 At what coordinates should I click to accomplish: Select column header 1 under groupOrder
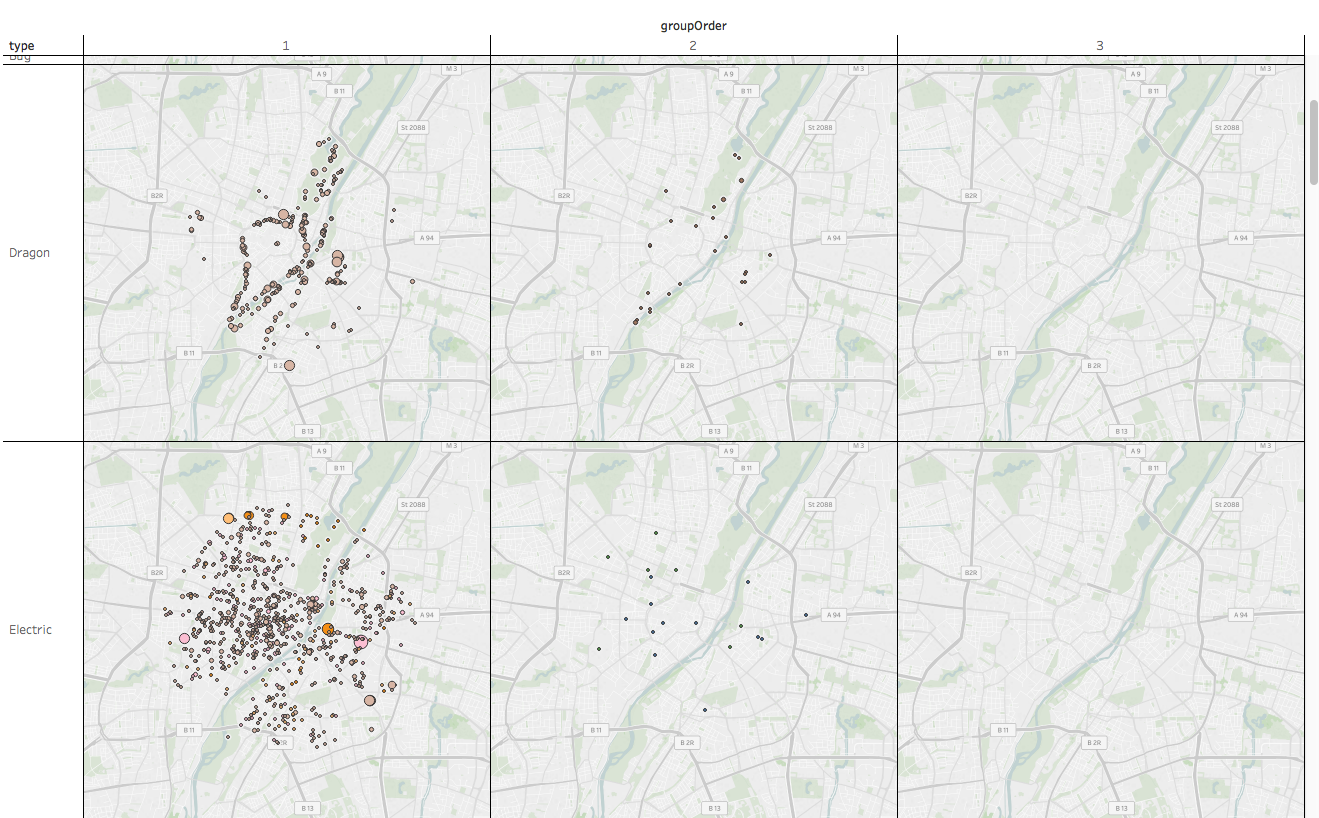286,46
